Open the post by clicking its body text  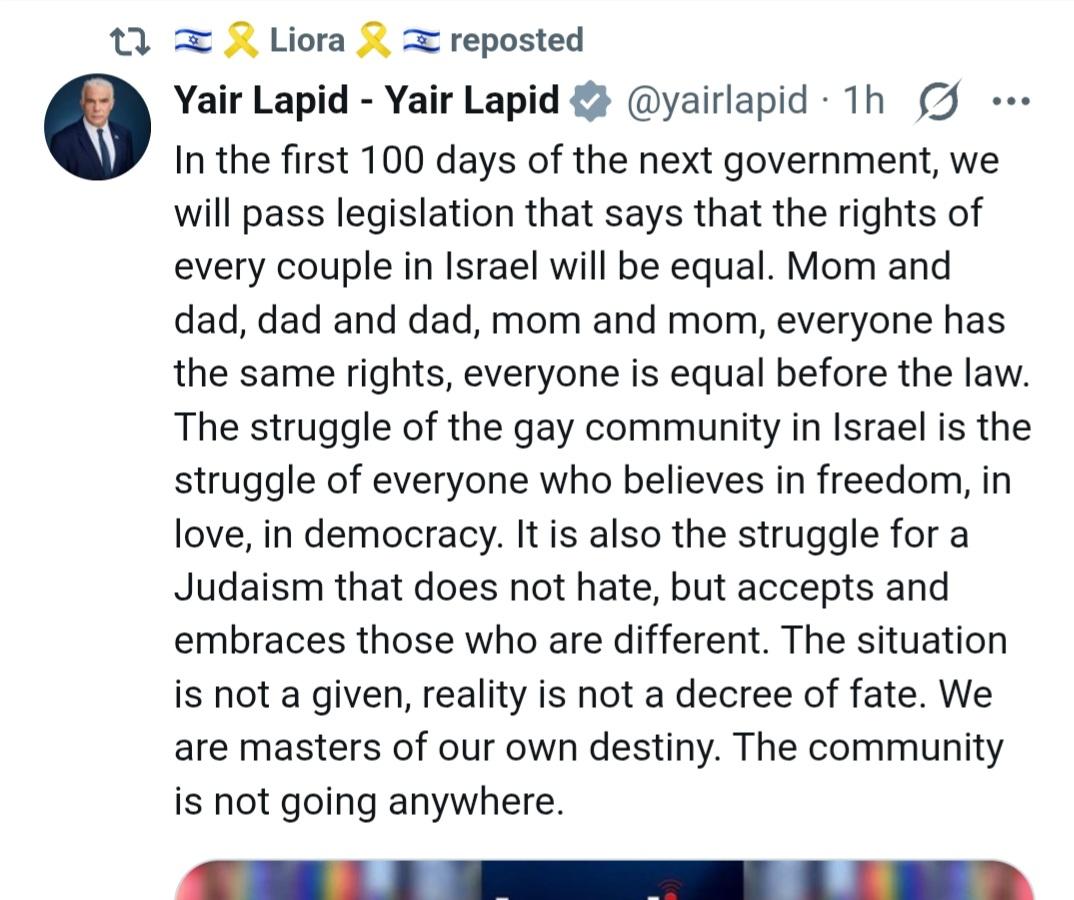602,480
